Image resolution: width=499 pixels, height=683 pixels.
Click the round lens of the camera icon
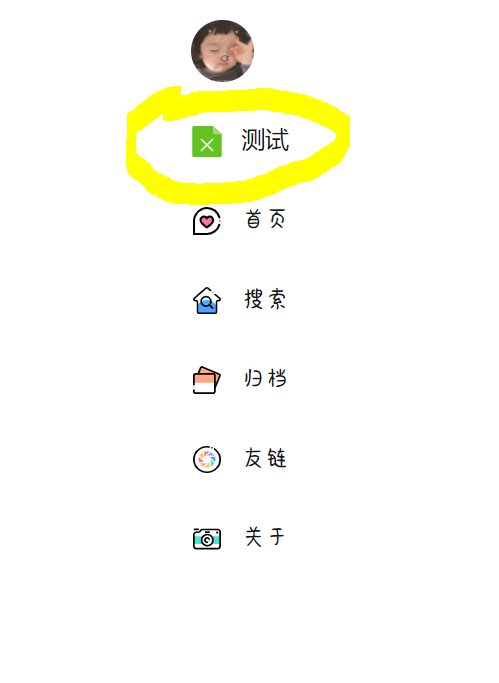[207, 540]
